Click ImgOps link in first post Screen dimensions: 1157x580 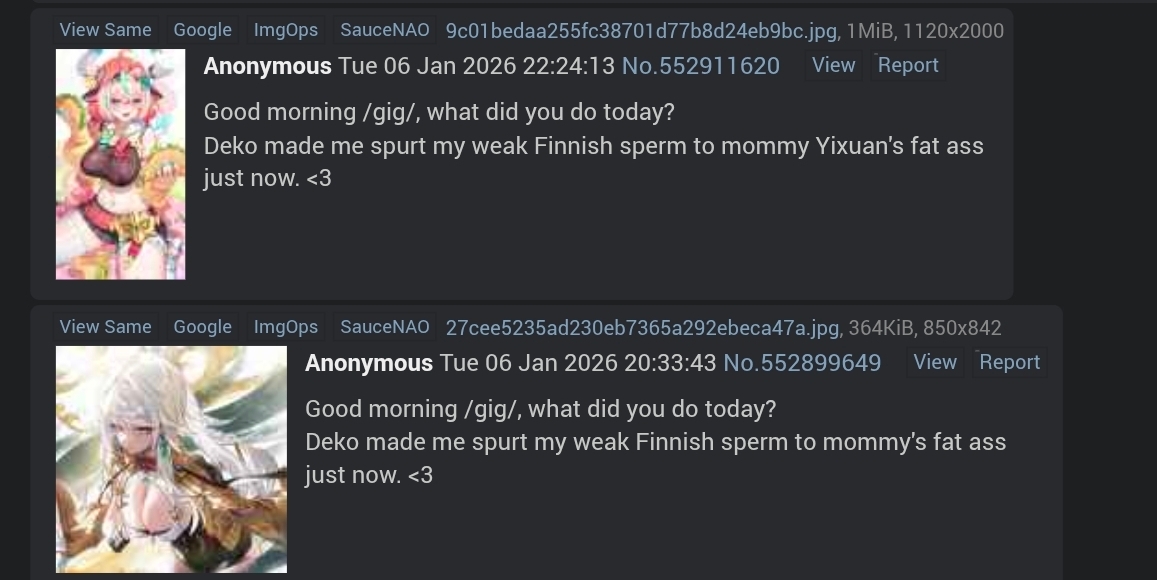click(286, 30)
